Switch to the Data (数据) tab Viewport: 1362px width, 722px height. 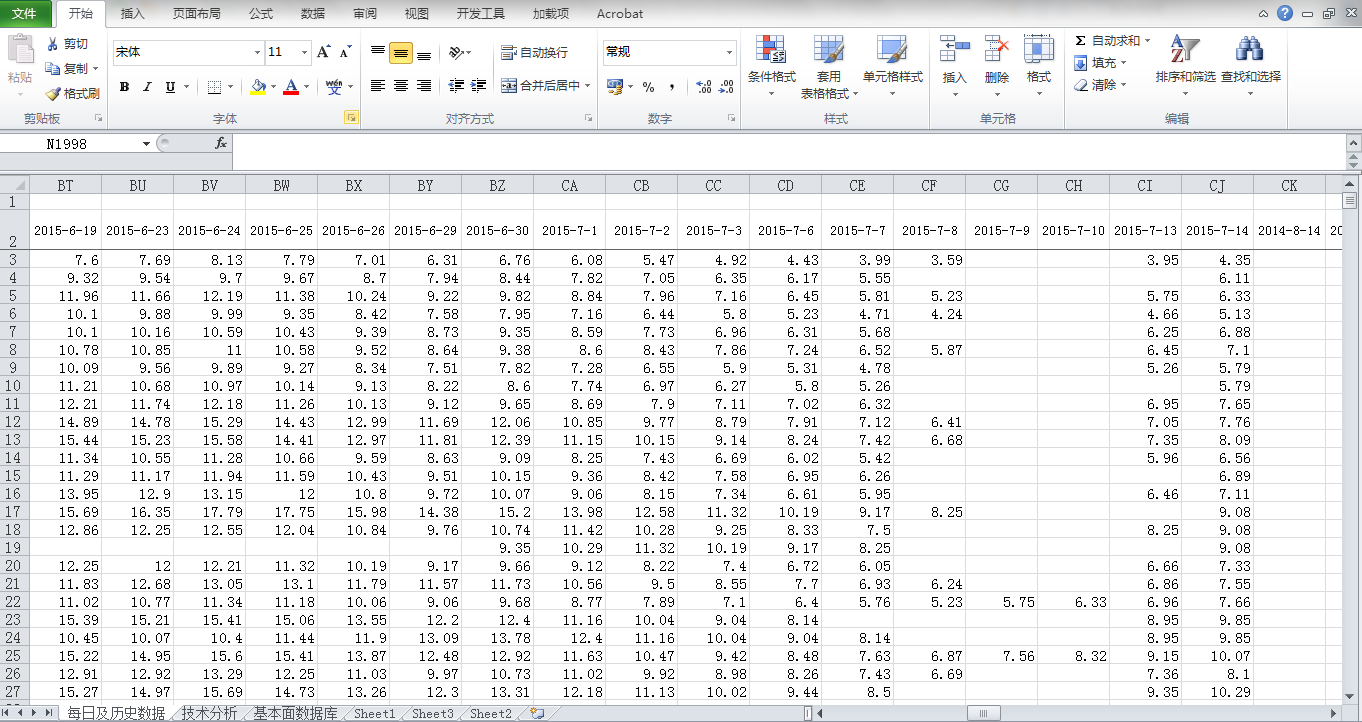(x=312, y=14)
